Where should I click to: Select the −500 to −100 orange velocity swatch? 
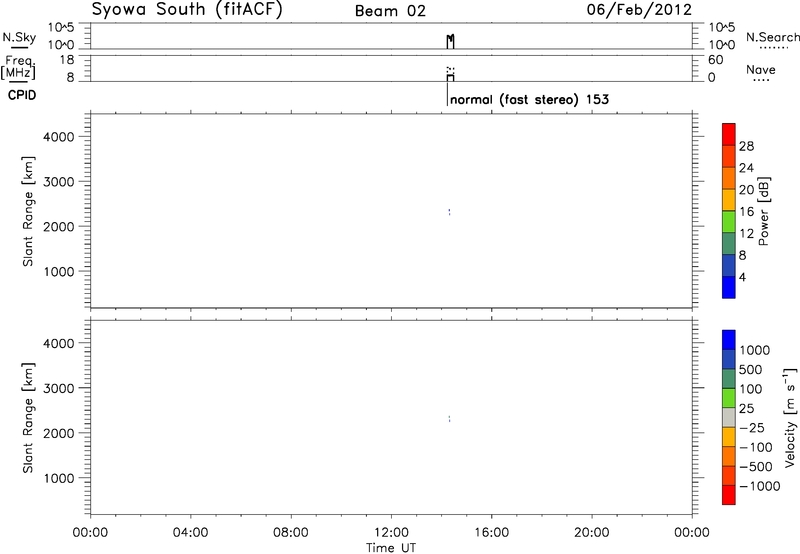coord(729,456)
